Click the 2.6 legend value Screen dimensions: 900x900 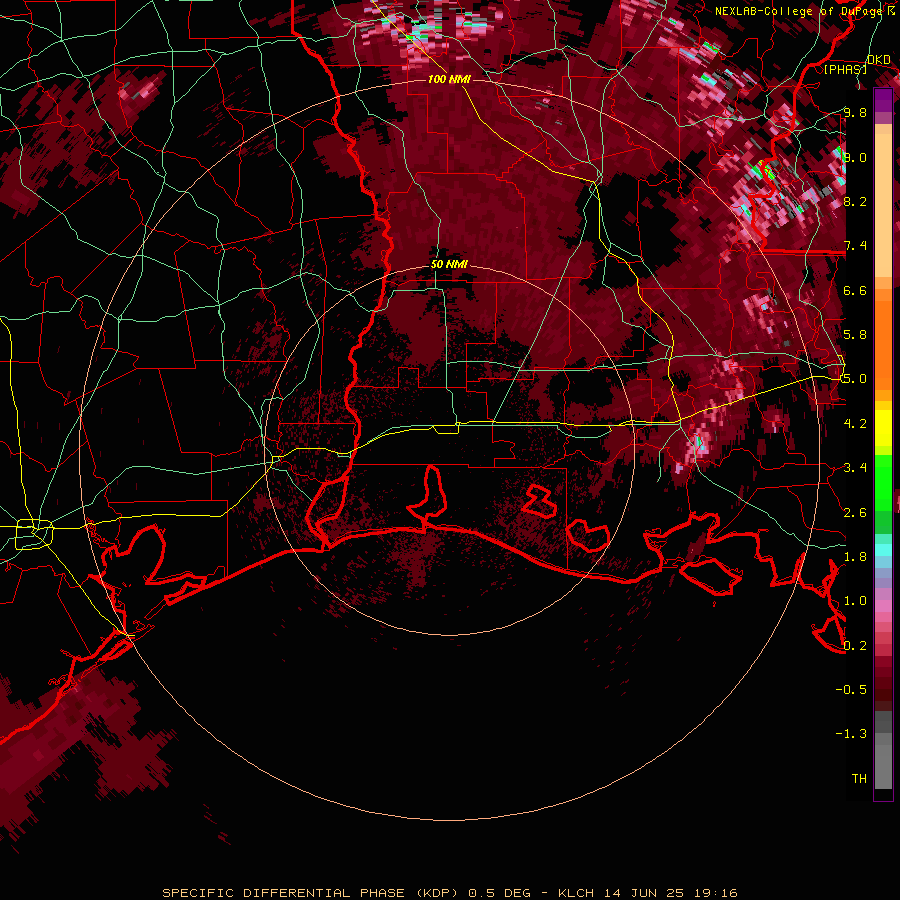855,513
